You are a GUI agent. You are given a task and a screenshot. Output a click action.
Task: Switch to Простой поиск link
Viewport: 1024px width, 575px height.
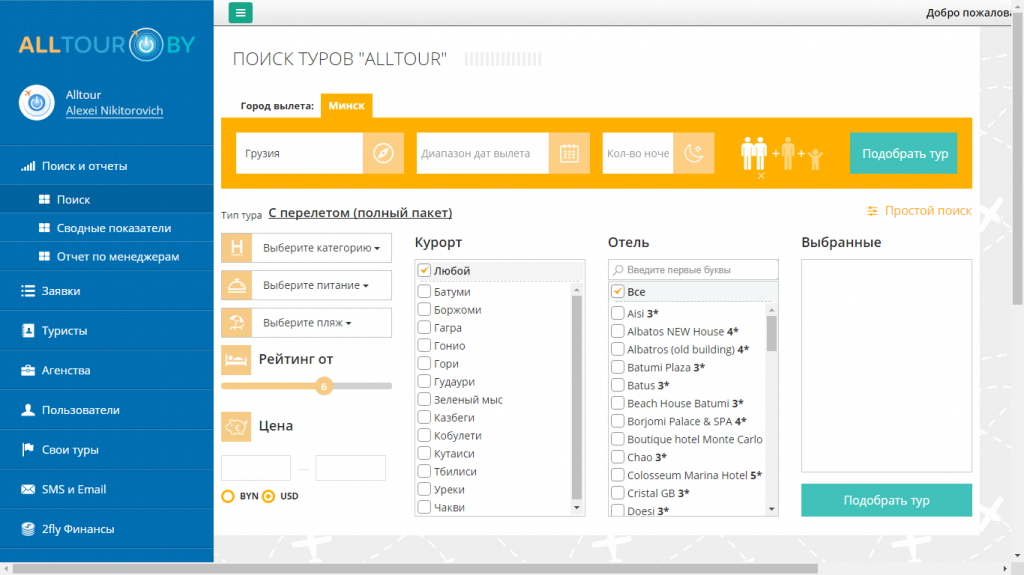pos(928,210)
